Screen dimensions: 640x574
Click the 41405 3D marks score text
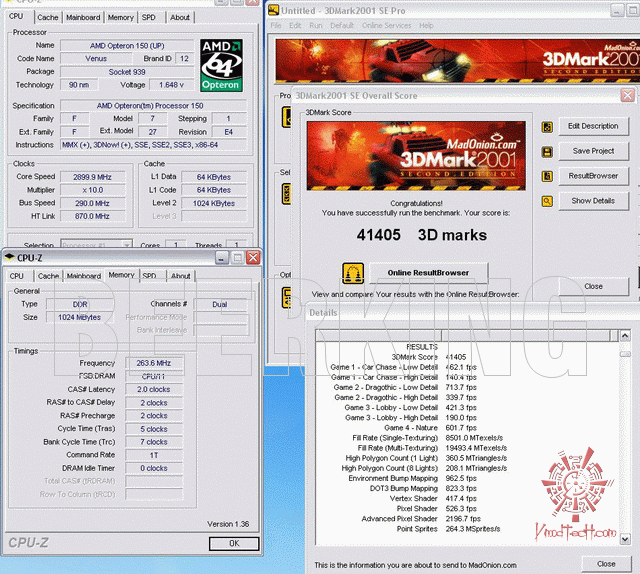click(422, 235)
